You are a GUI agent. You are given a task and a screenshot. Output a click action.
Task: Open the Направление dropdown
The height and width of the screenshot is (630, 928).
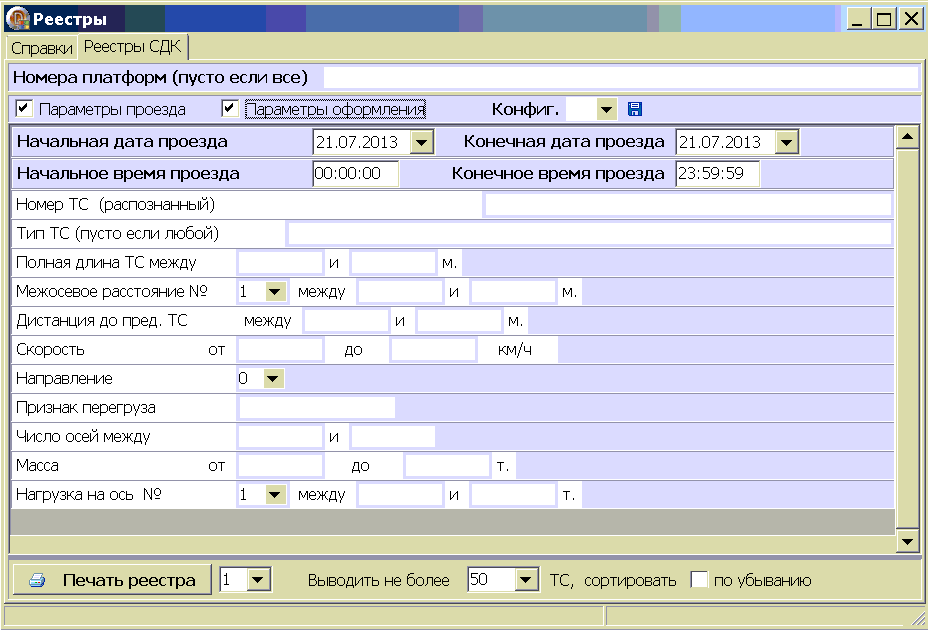273,379
